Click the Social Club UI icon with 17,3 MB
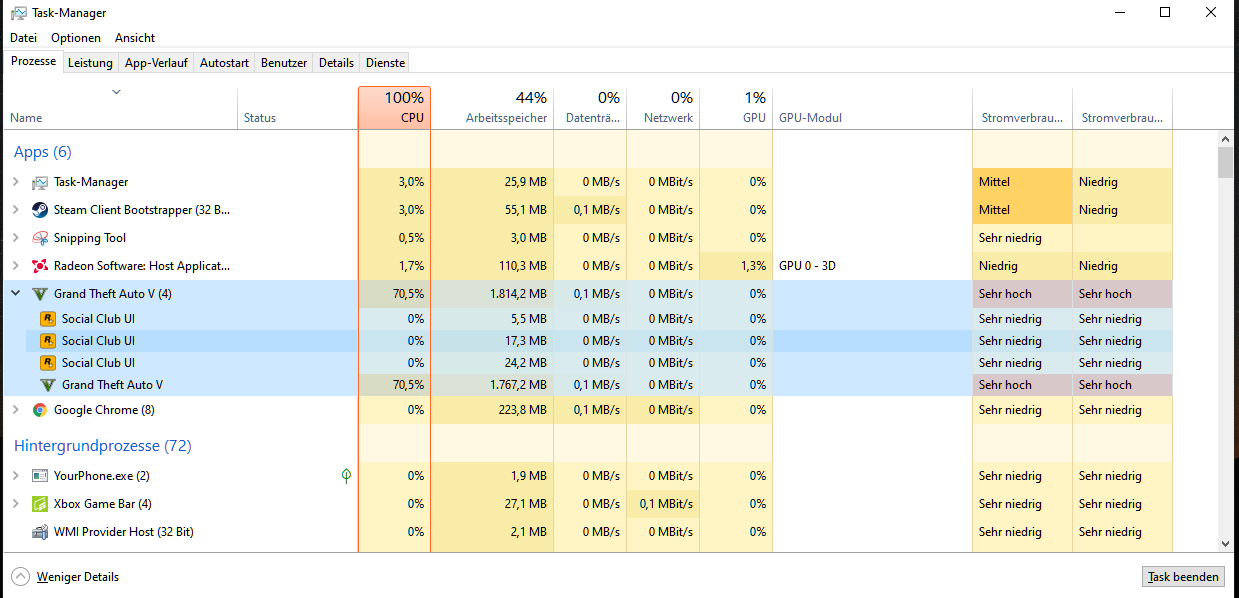 tap(48, 341)
